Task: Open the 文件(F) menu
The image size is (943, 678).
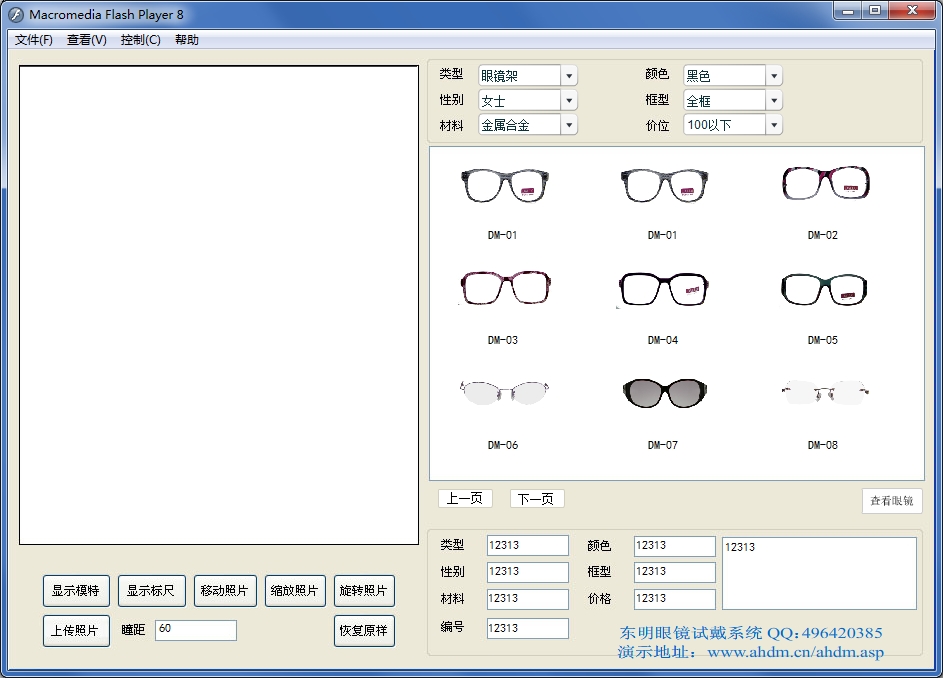Action: (34, 40)
